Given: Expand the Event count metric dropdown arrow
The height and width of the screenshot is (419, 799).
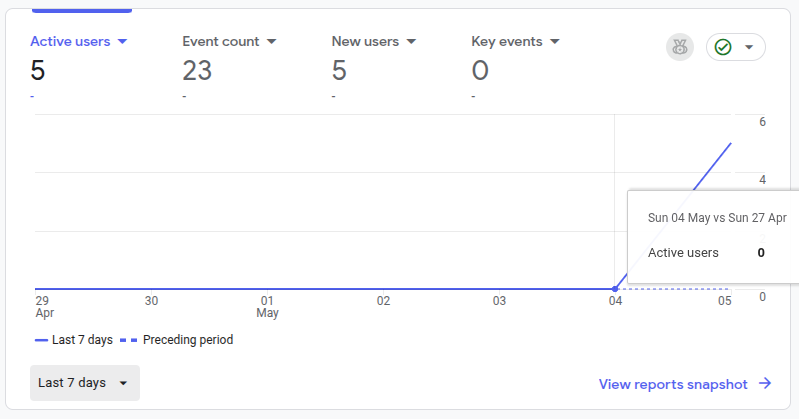Looking at the screenshot, I should click(272, 41).
